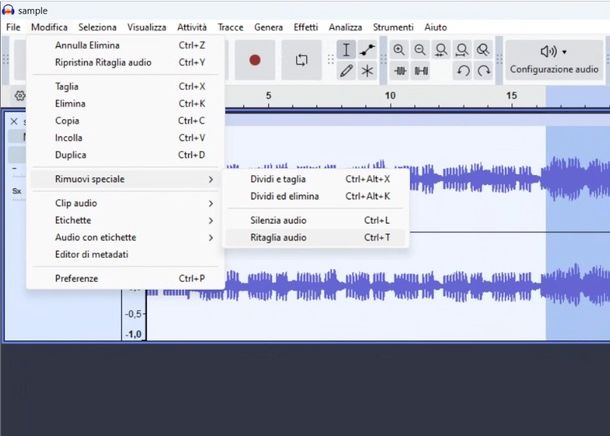Screen dimensions: 610x436
Task: Open the Attività menu
Action: click(x=192, y=27)
